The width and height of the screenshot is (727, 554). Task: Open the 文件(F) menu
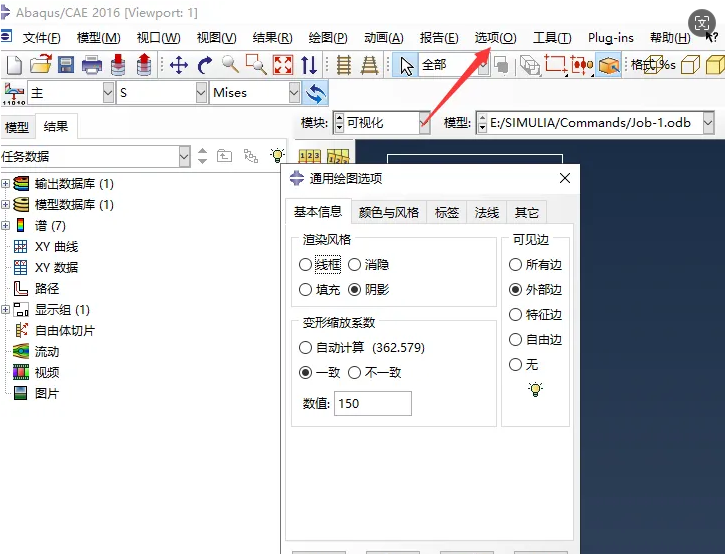point(42,38)
